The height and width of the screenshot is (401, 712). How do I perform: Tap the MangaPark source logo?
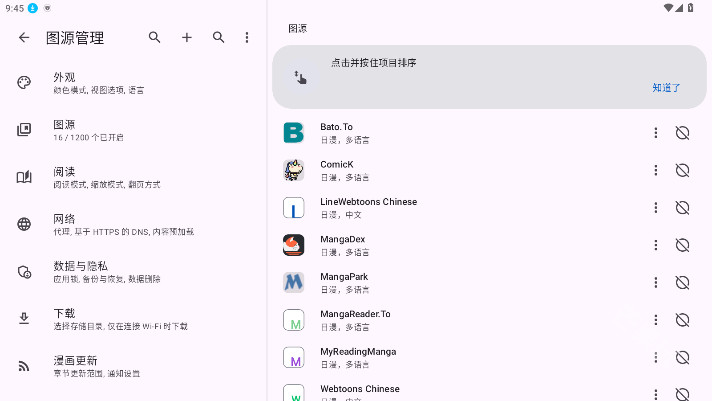[x=293, y=283]
